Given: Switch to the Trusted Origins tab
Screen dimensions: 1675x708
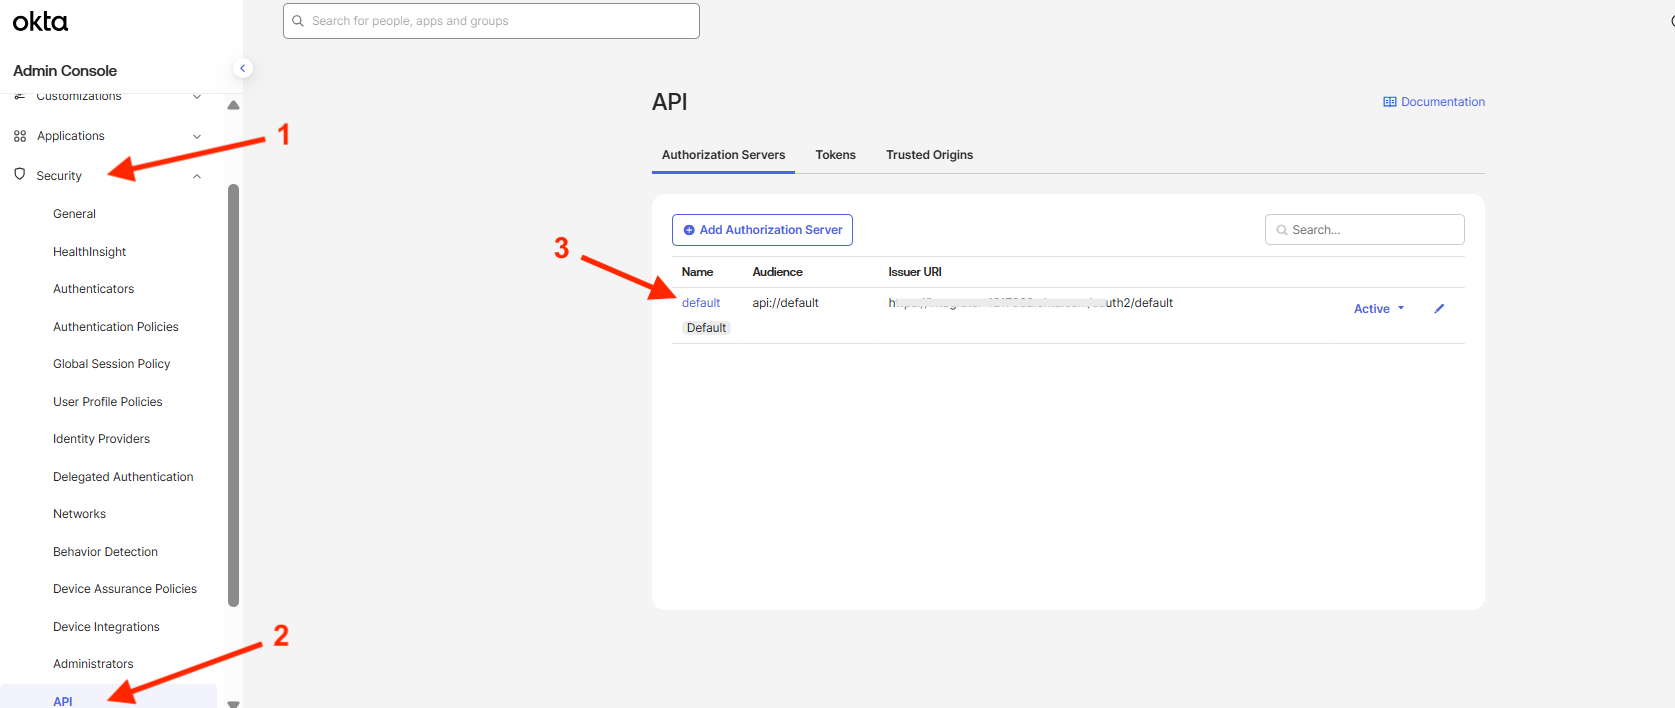Looking at the screenshot, I should coord(929,155).
